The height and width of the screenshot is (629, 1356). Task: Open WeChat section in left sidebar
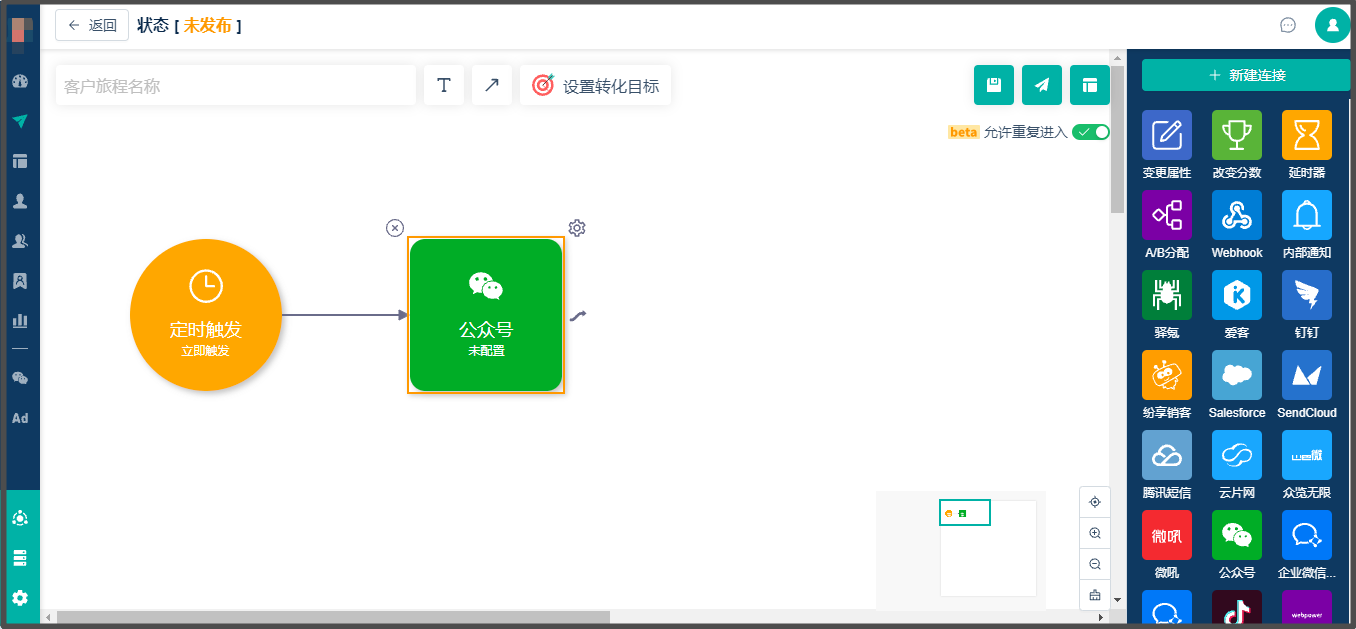(x=20, y=378)
